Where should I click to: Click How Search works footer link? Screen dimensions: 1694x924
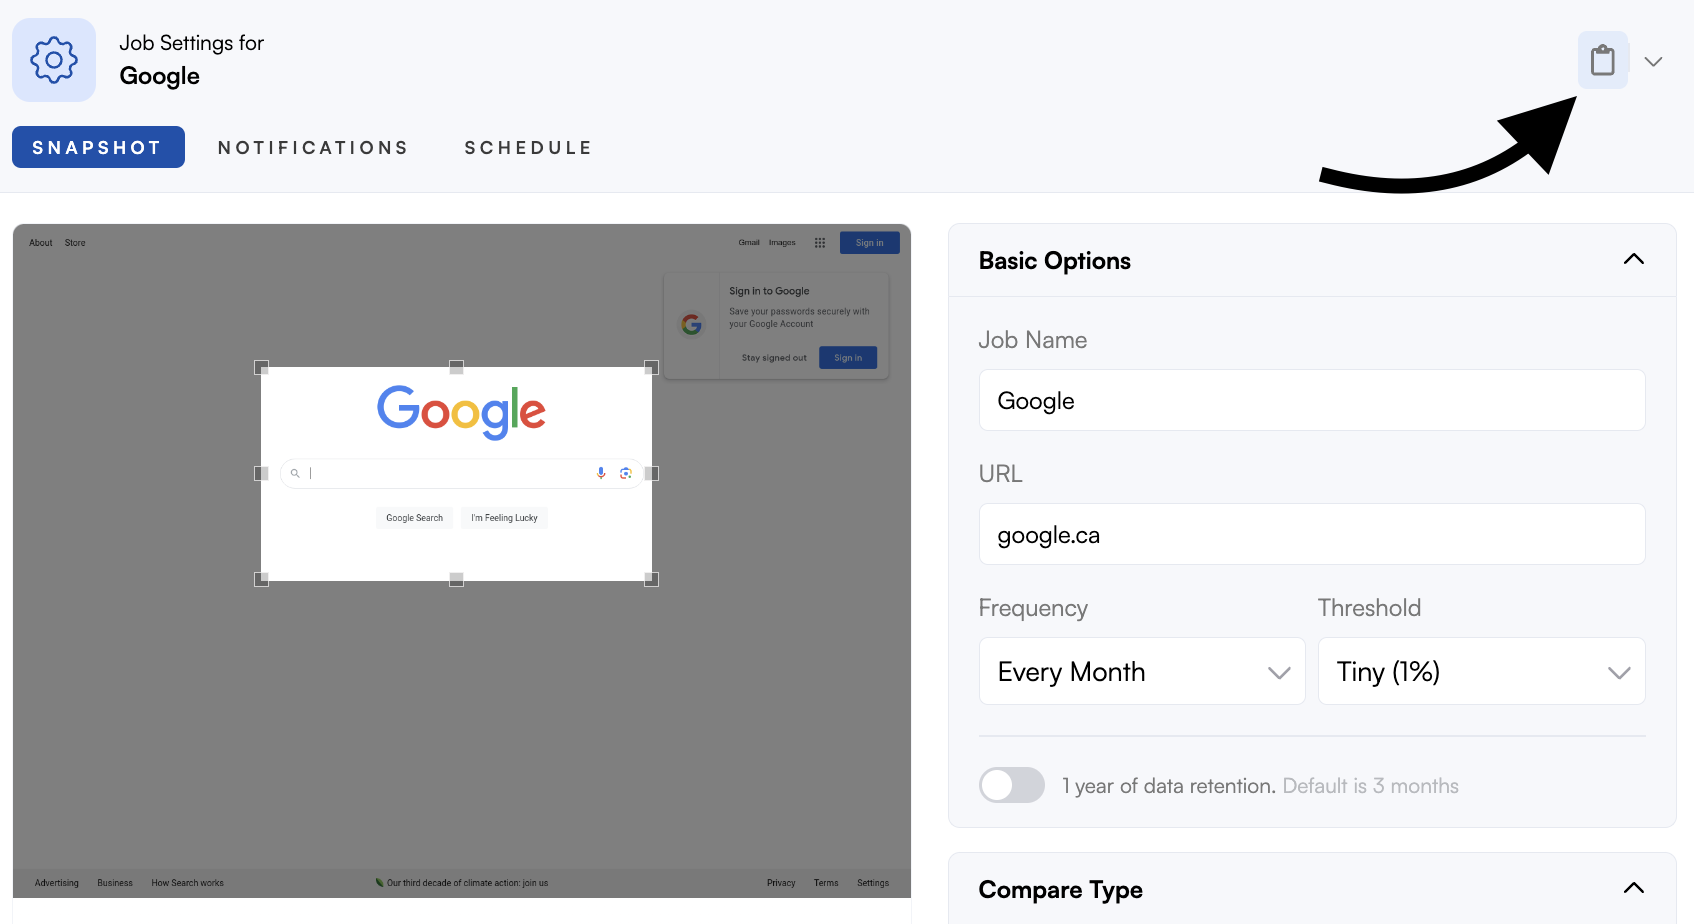pyautogui.click(x=188, y=883)
